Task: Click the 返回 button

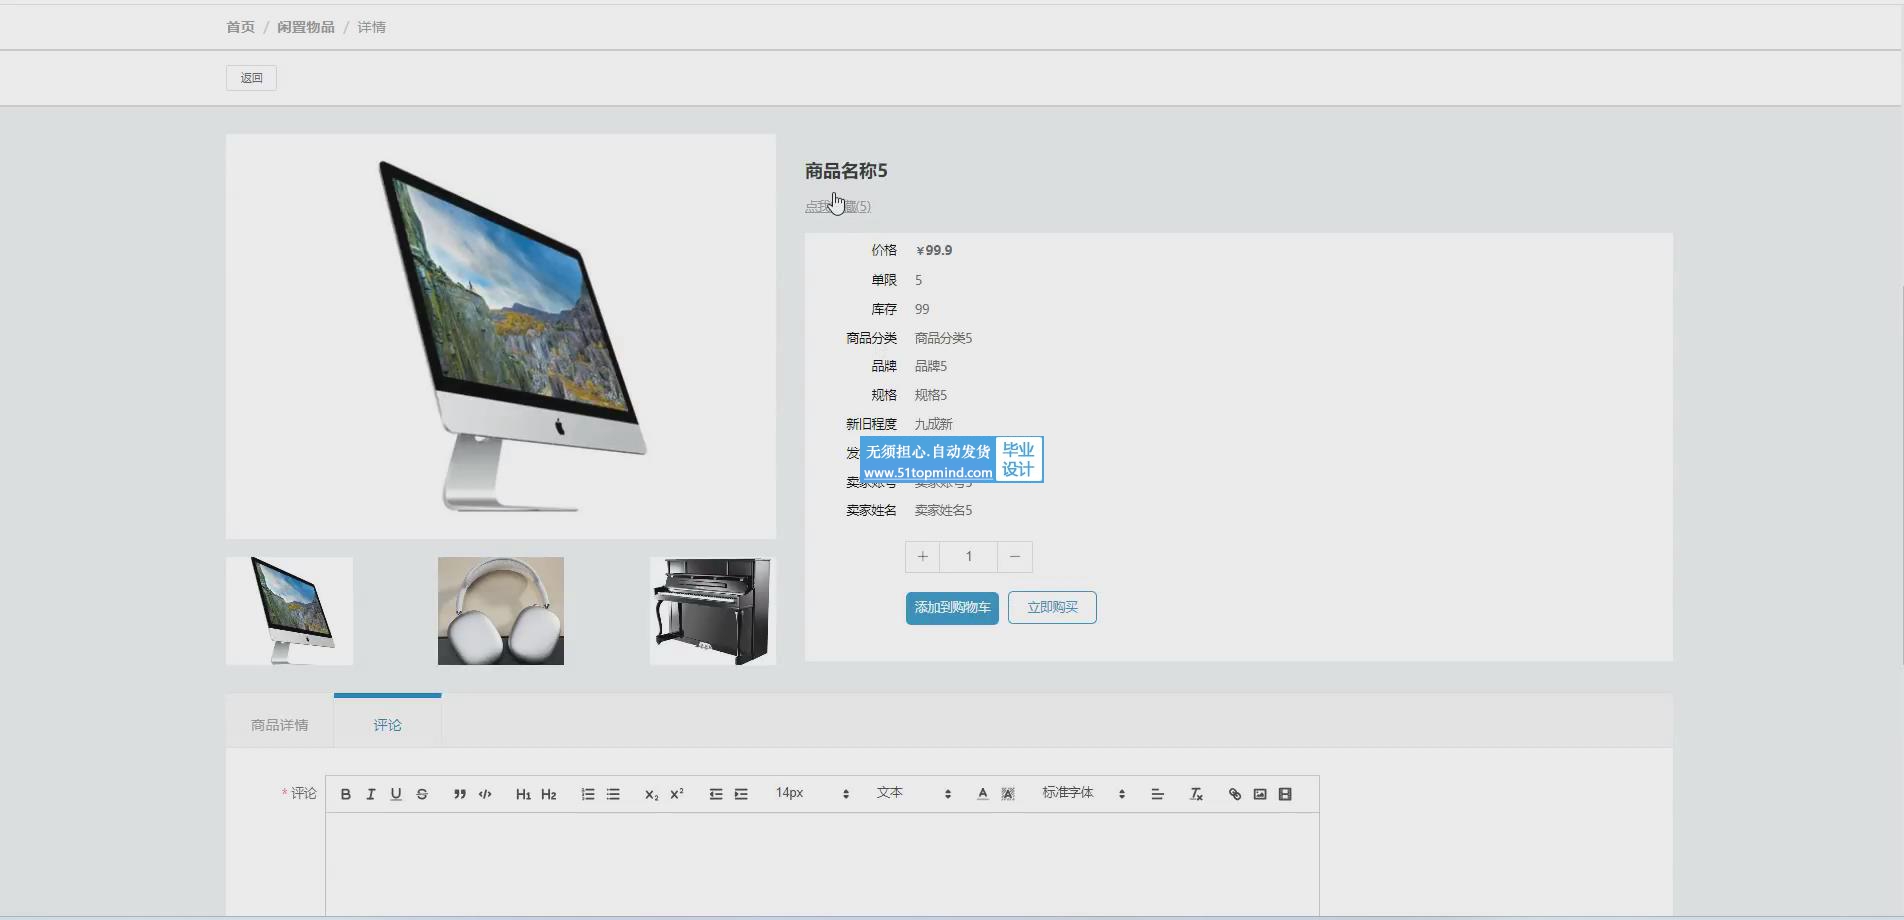Action: [x=251, y=78]
